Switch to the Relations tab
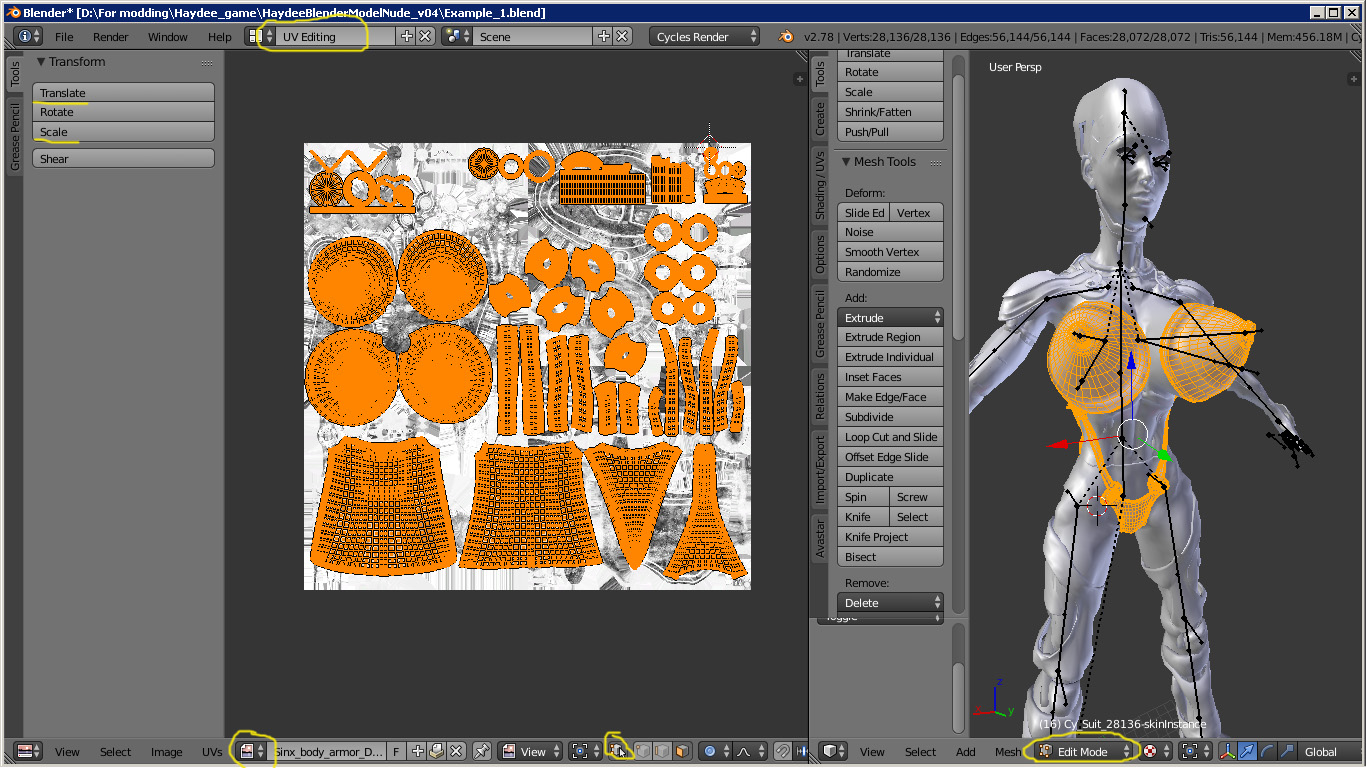This screenshot has width=1366, height=768. (820, 395)
